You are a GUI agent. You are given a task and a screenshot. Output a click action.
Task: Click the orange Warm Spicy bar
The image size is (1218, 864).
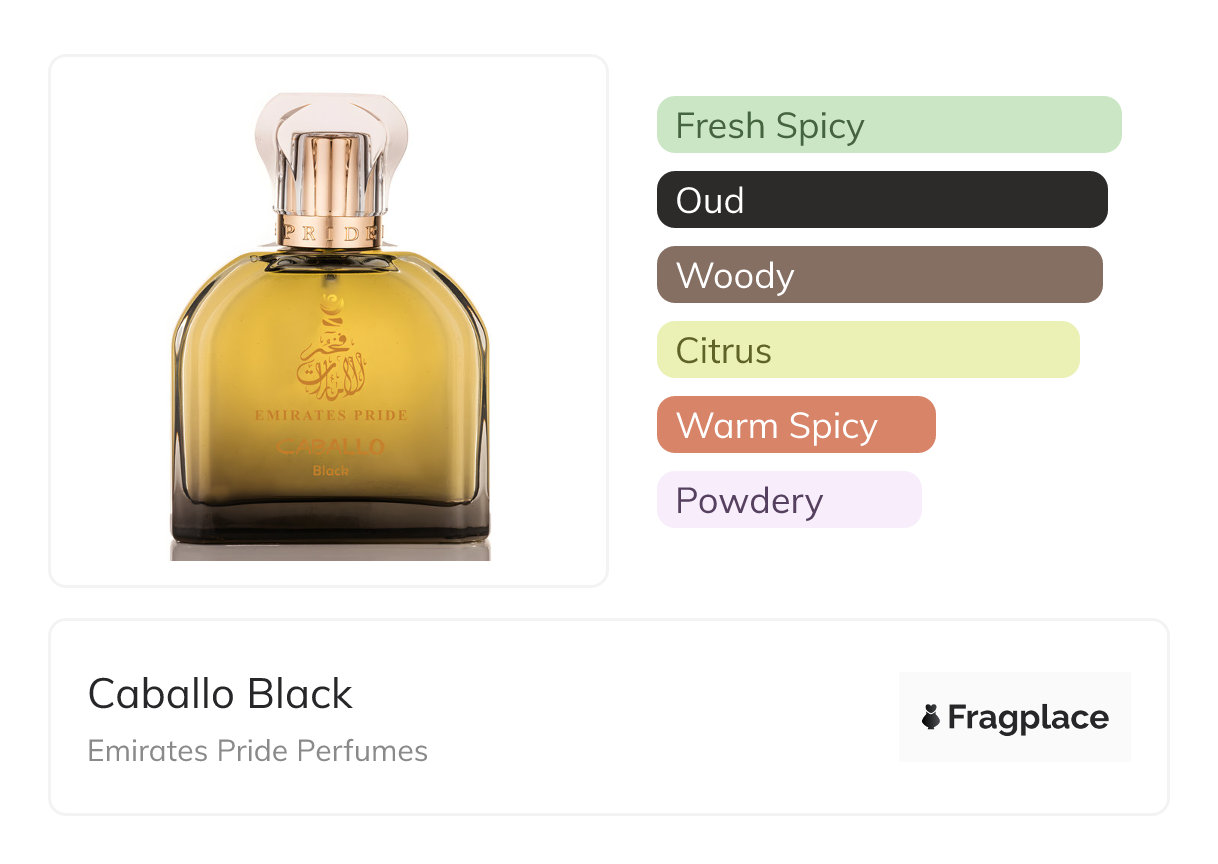pos(795,425)
